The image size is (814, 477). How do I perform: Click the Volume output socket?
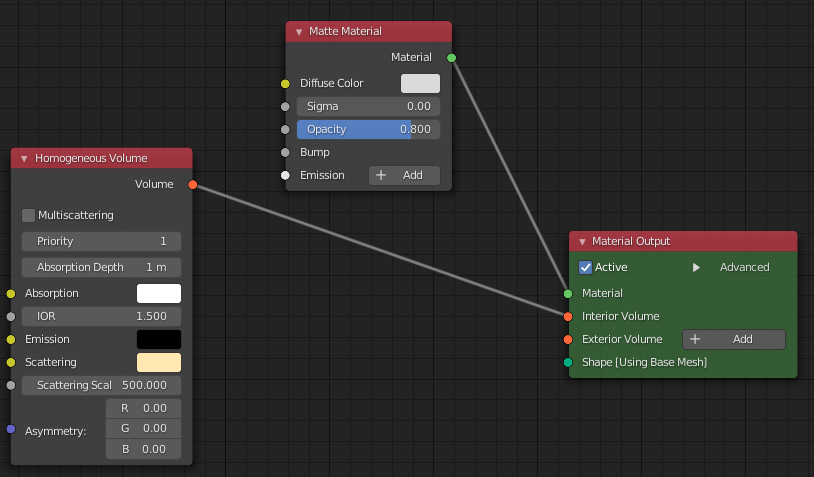192,184
